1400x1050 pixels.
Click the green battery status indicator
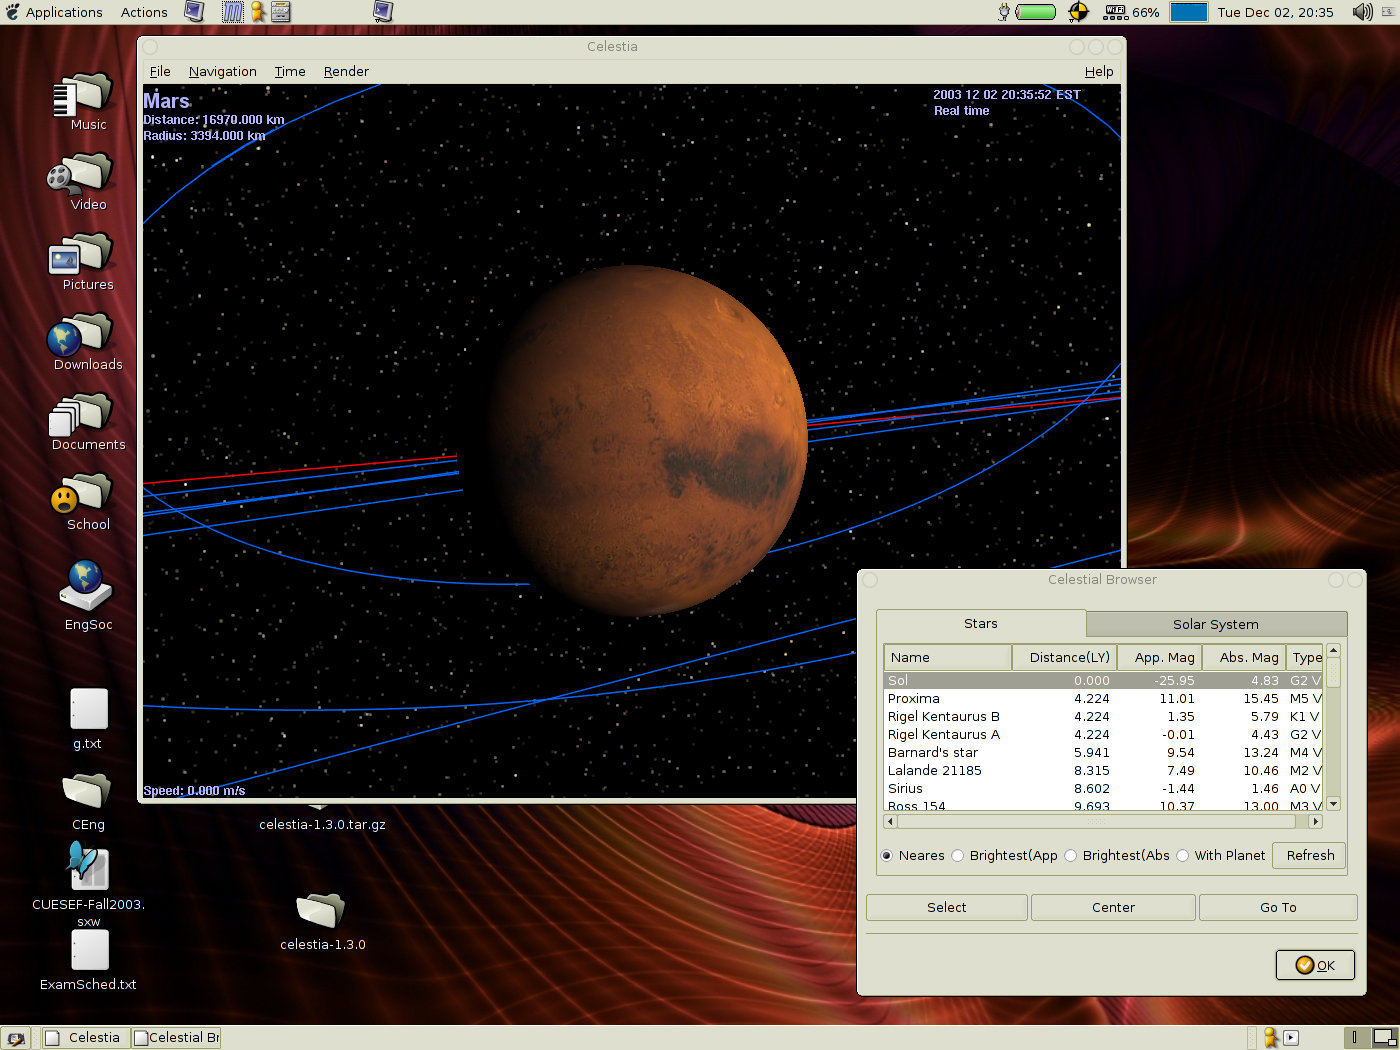coord(1035,12)
